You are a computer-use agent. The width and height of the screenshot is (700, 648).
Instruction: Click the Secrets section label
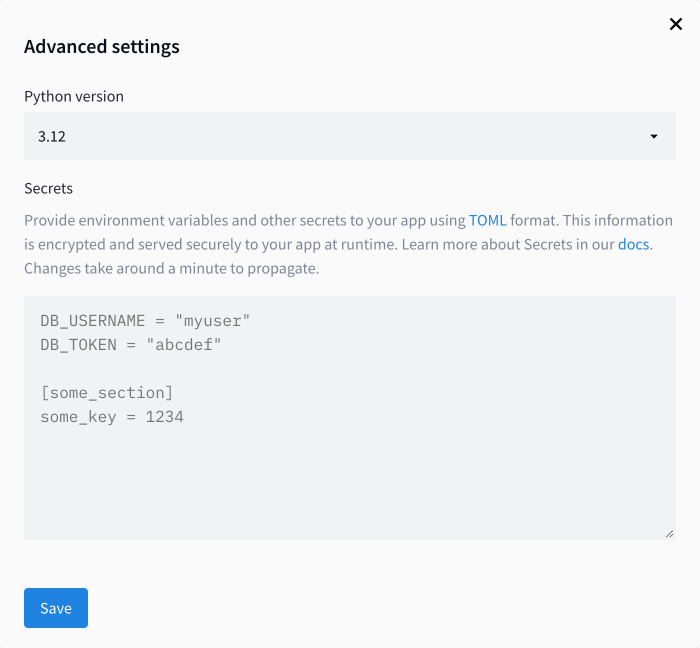(x=48, y=188)
